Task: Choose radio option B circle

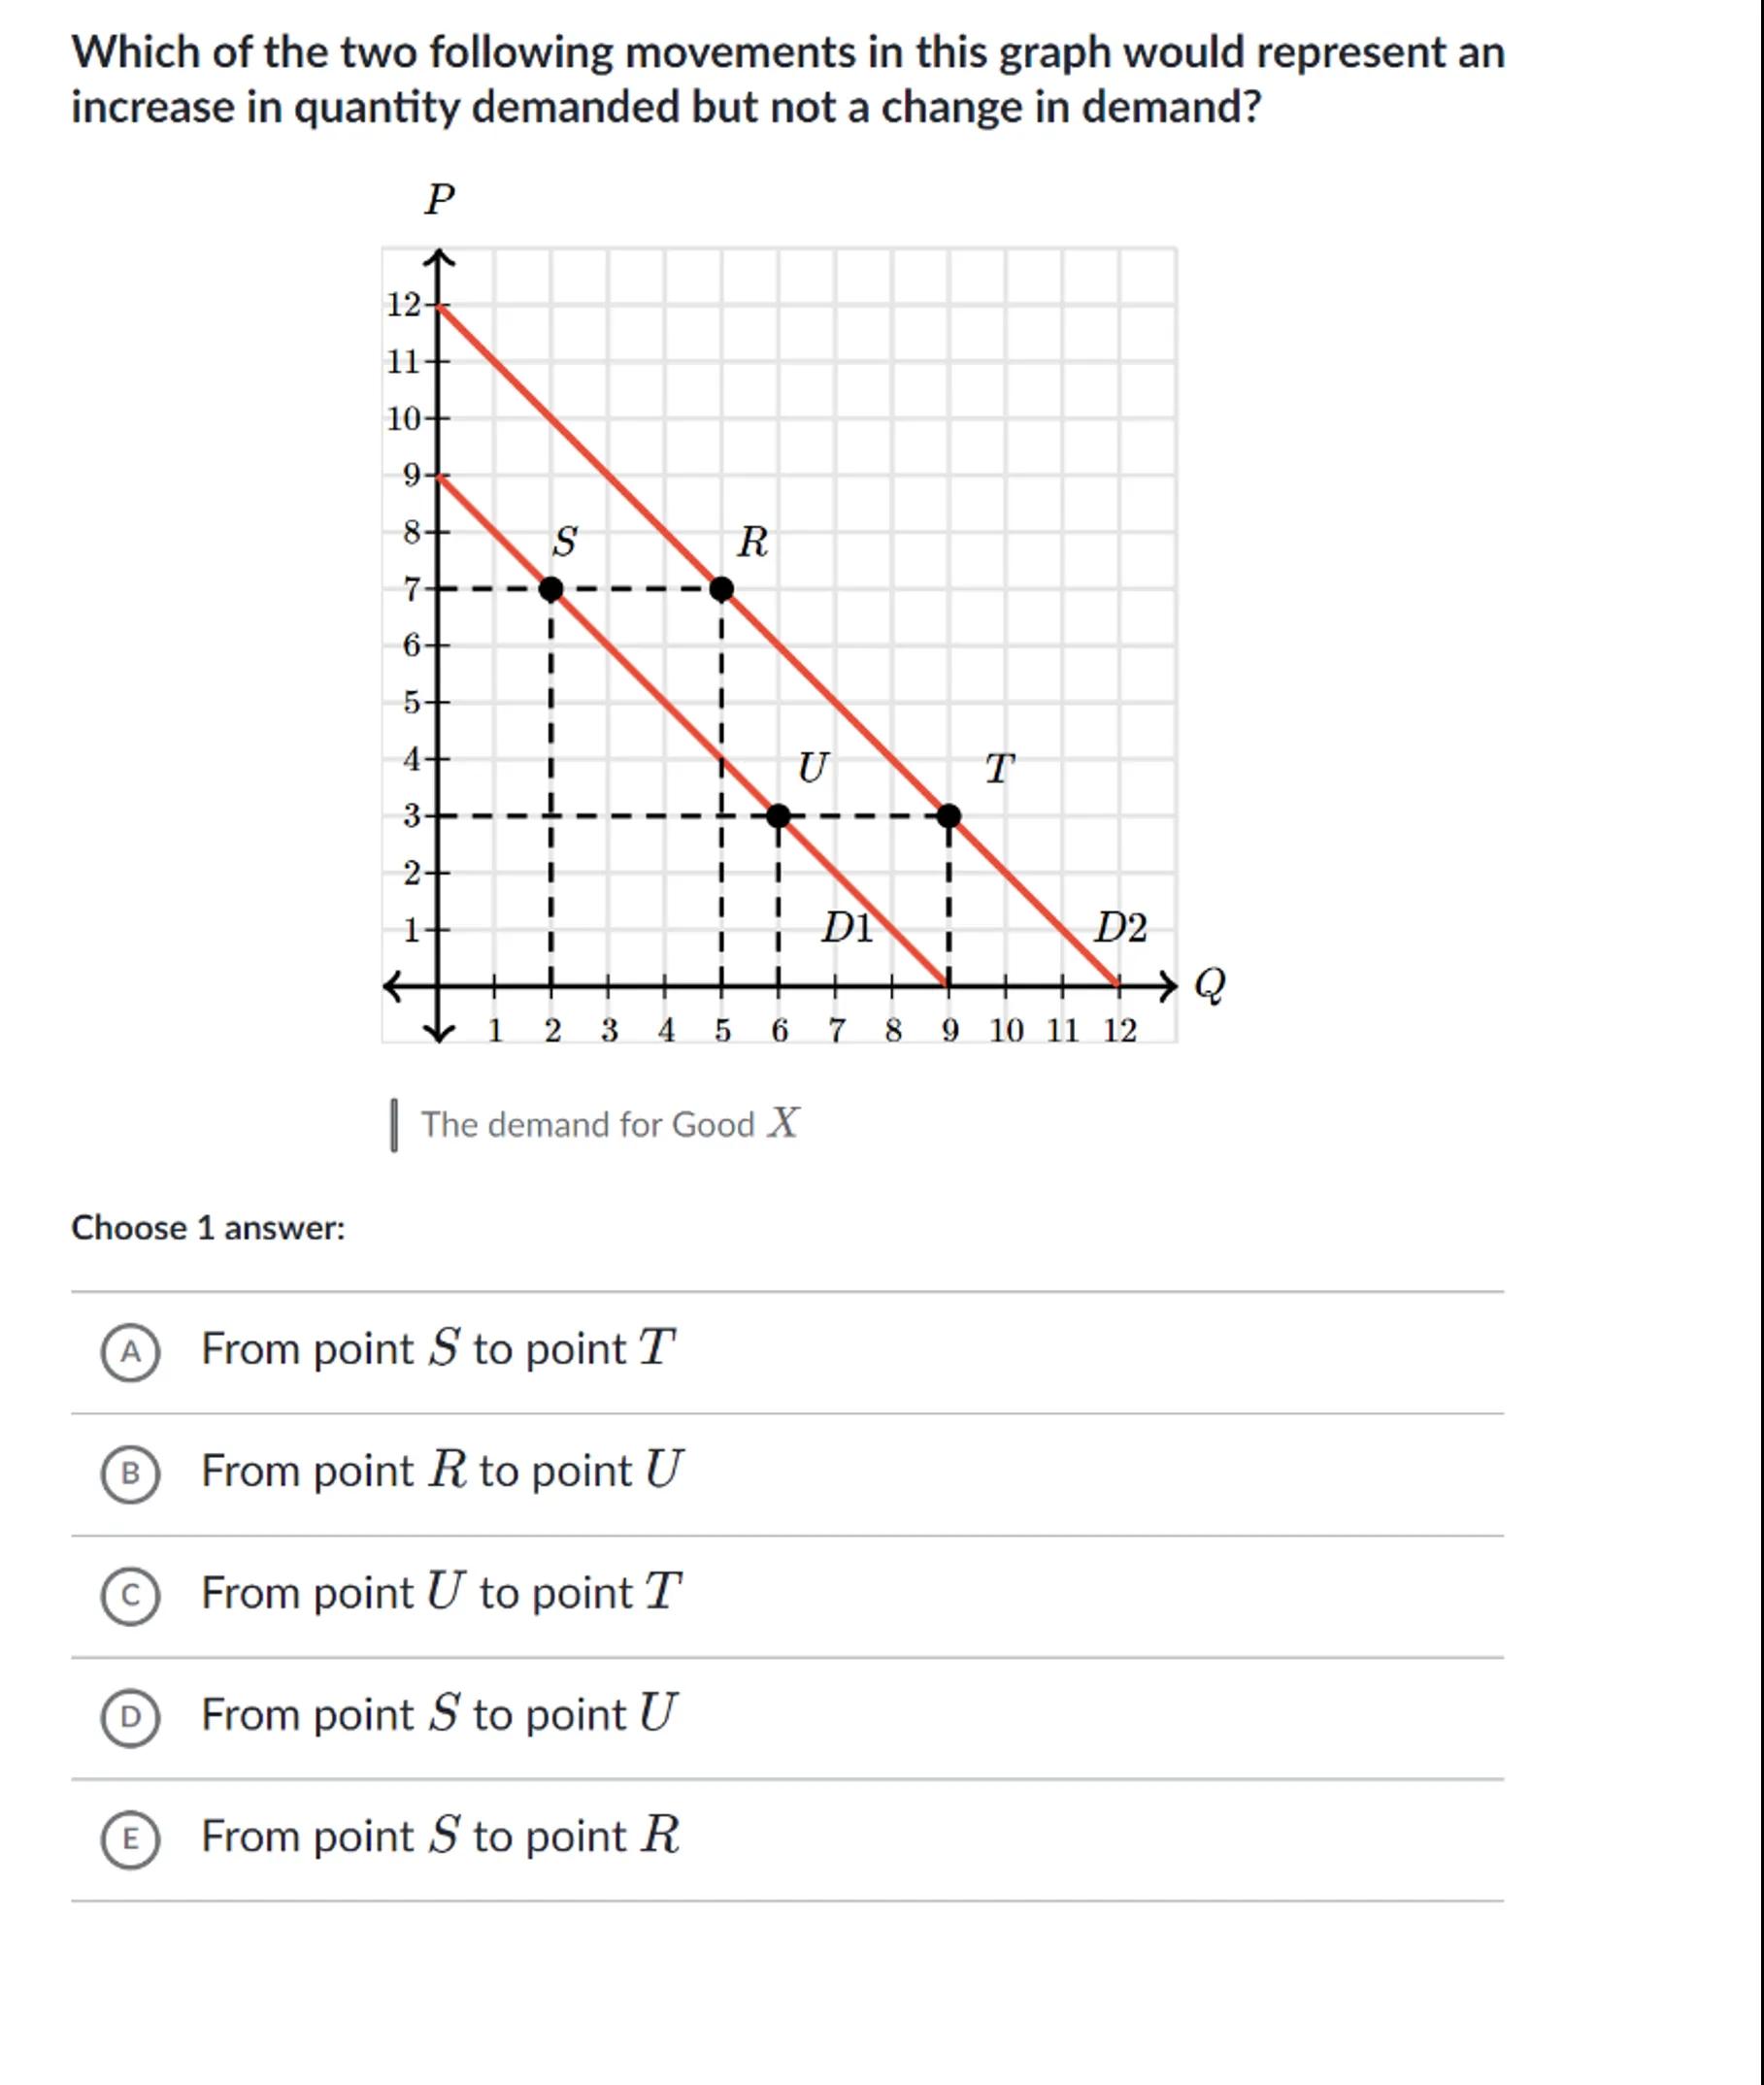Action: (130, 1474)
